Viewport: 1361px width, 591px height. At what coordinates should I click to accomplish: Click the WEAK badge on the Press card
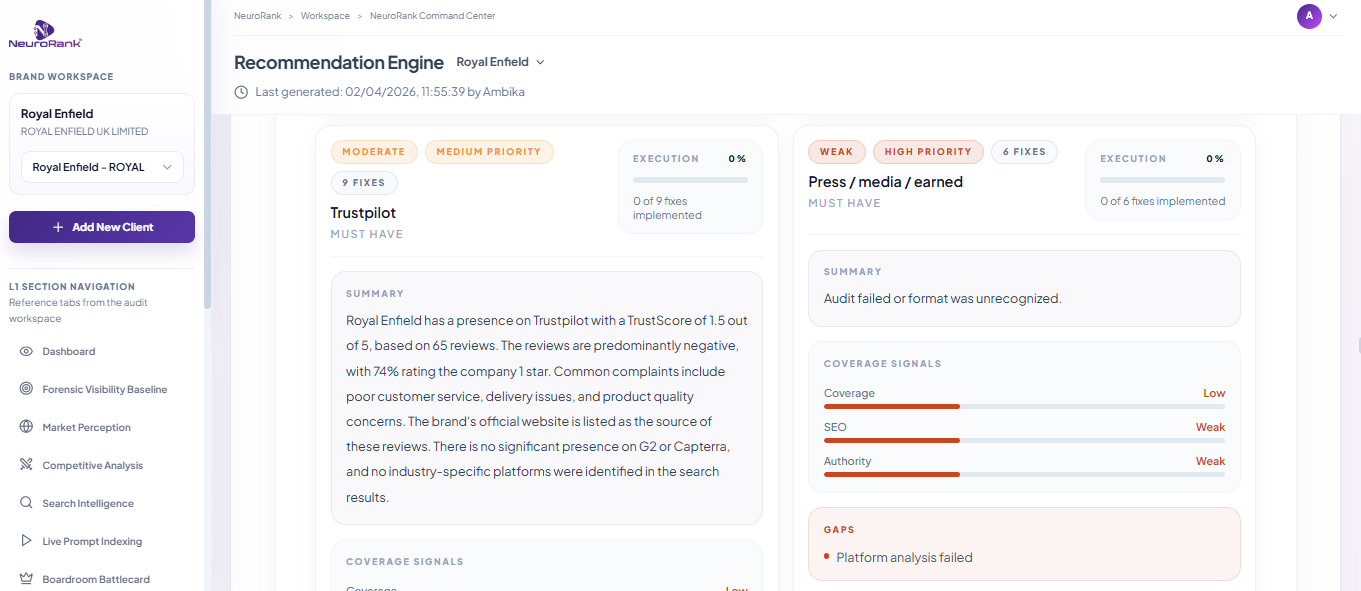coord(836,152)
